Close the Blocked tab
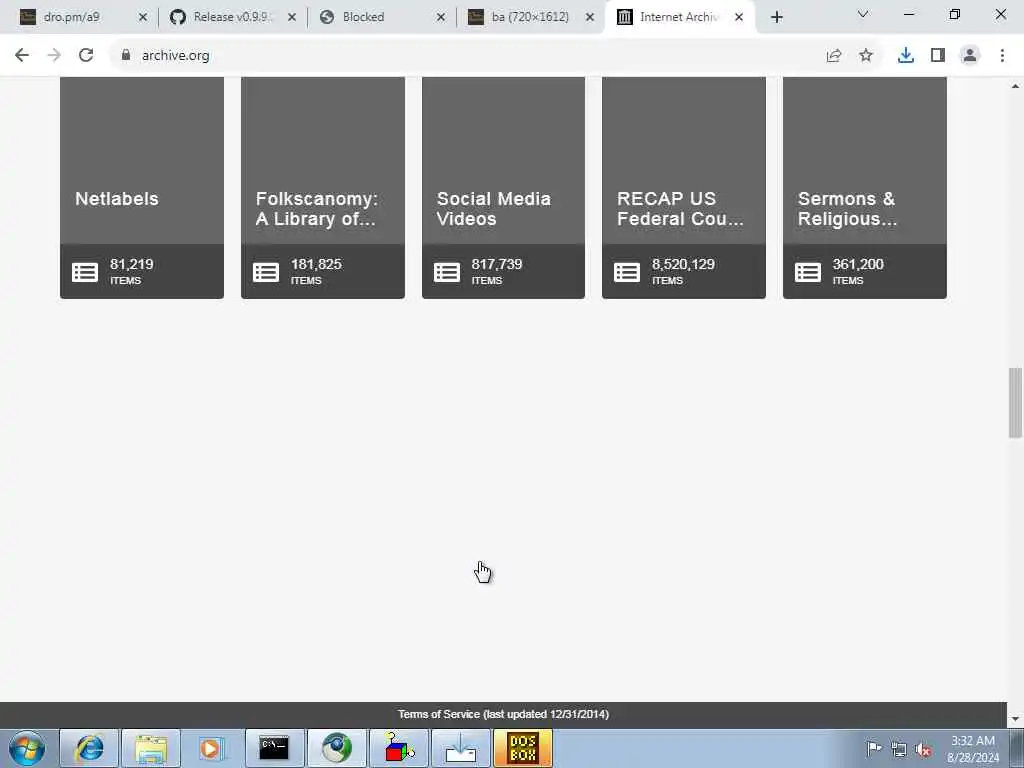 [x=441, y=17]
